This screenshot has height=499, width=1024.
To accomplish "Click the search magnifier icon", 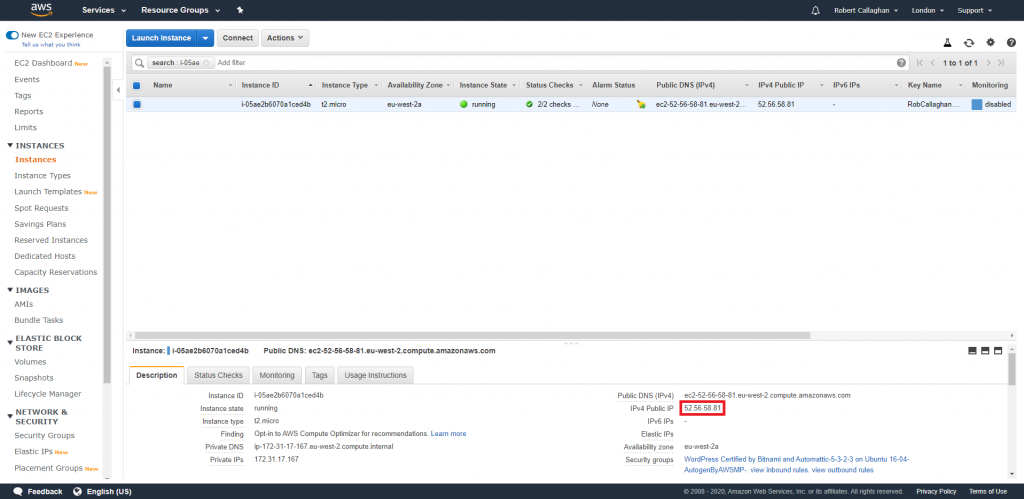I will [139, 63].
